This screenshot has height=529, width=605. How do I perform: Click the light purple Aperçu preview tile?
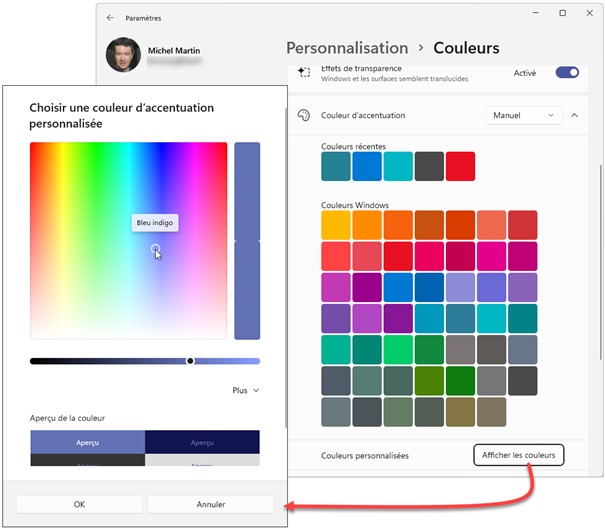[87, 441]
